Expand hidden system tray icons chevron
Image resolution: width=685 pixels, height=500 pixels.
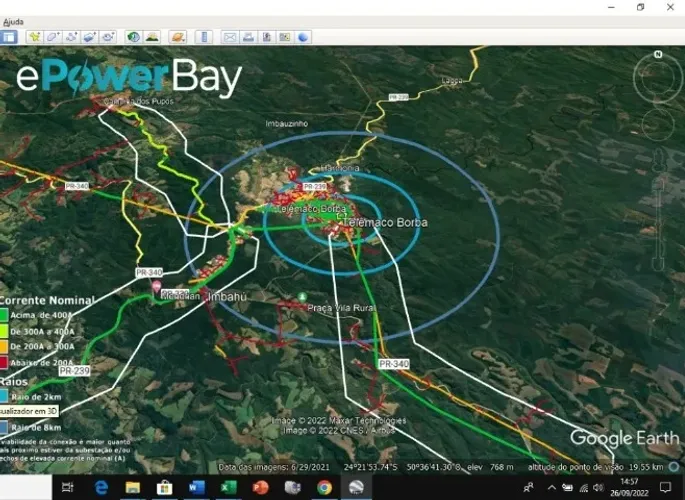(552, 487)
